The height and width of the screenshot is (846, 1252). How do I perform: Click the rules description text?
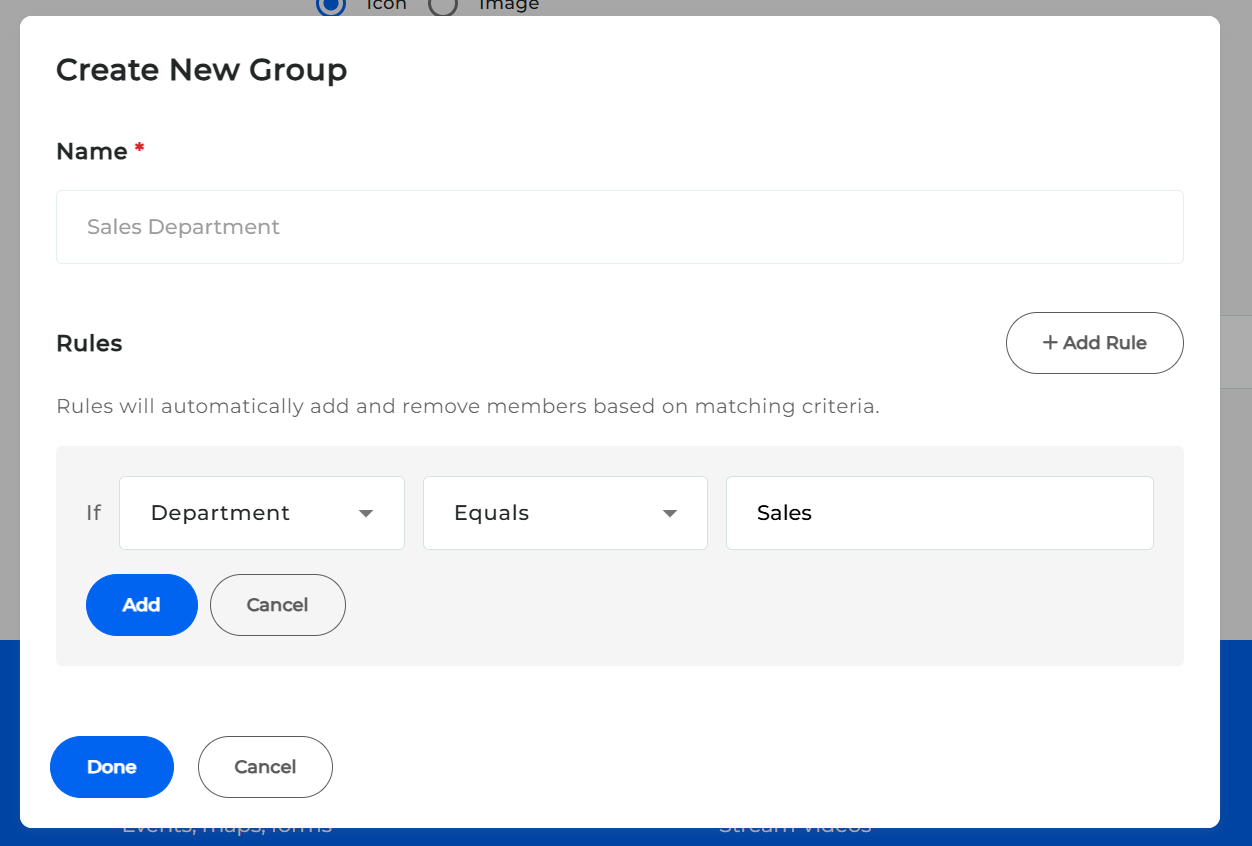pos(467,407)
